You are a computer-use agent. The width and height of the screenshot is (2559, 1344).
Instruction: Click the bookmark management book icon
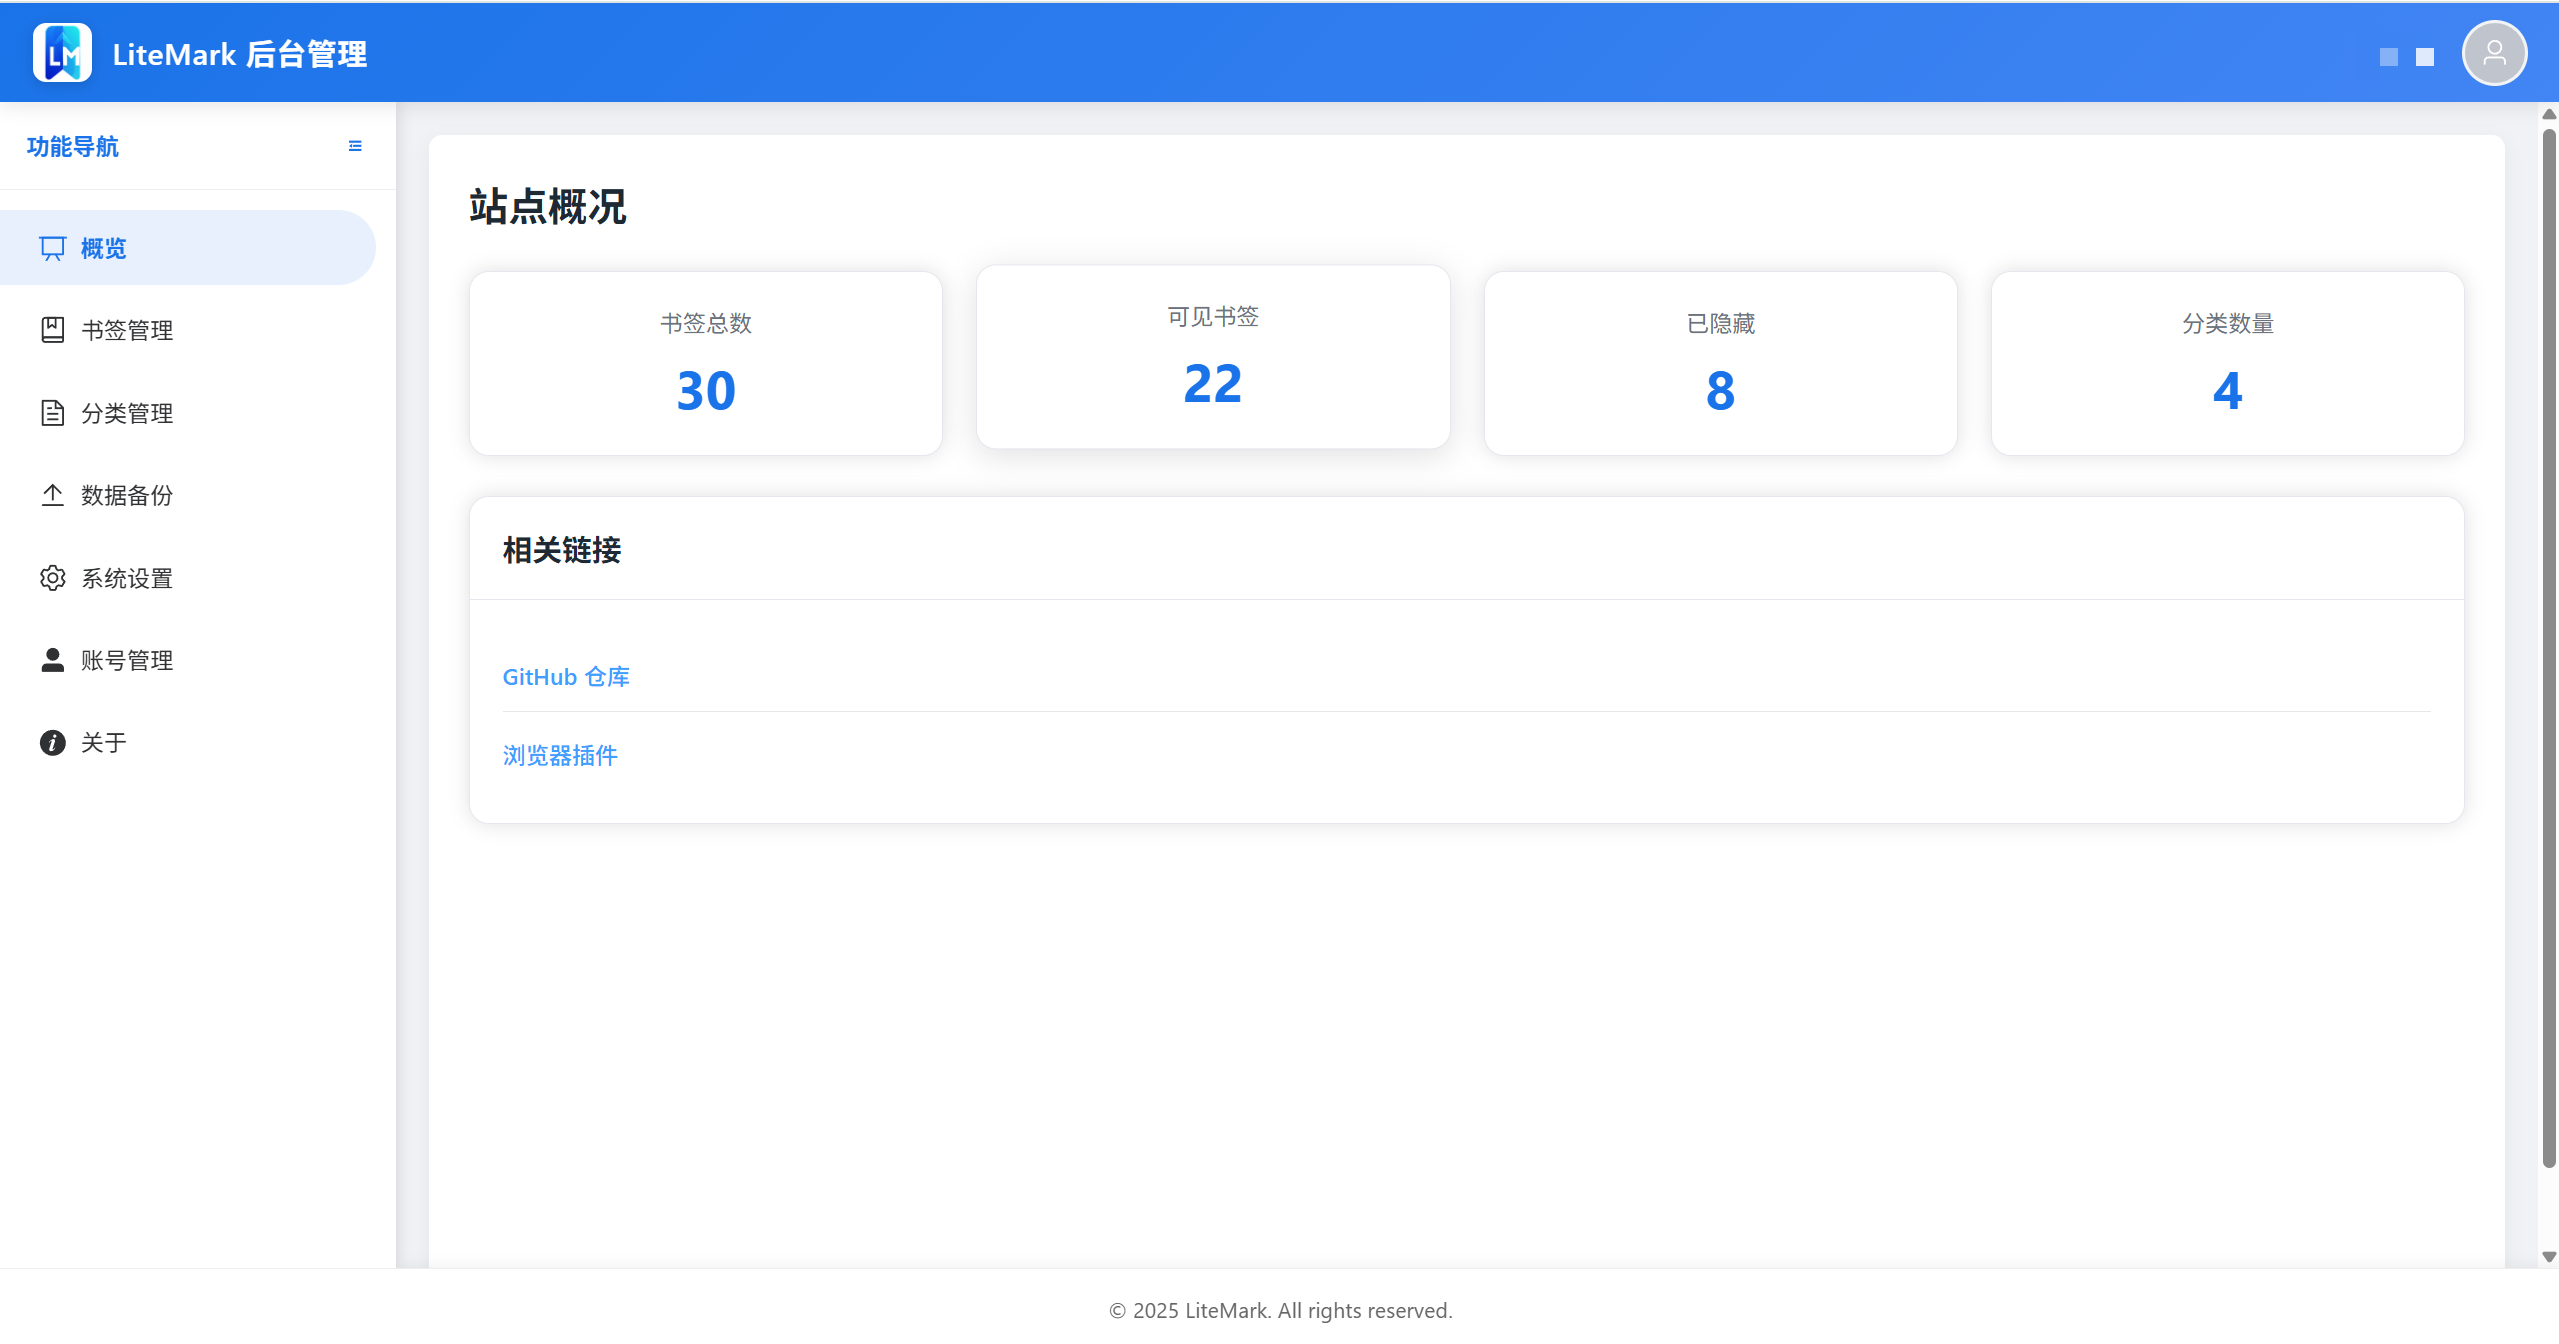pyautogui.click(x=52, y=330)
